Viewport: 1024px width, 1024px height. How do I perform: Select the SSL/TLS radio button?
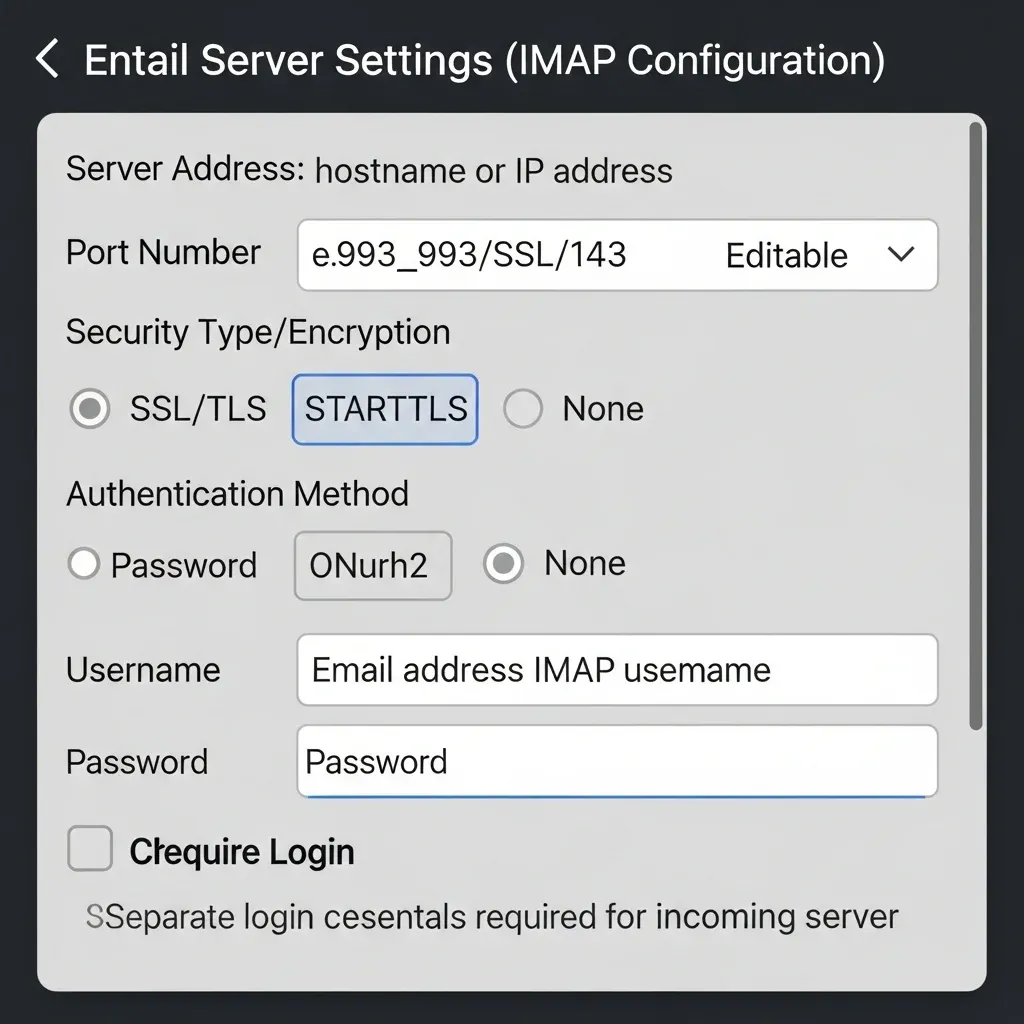click(90, 409)
